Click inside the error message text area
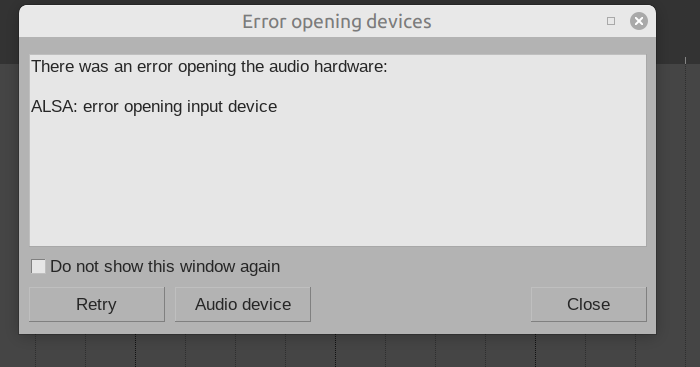Viewport: 700px width, 367px height. [338, 150]
